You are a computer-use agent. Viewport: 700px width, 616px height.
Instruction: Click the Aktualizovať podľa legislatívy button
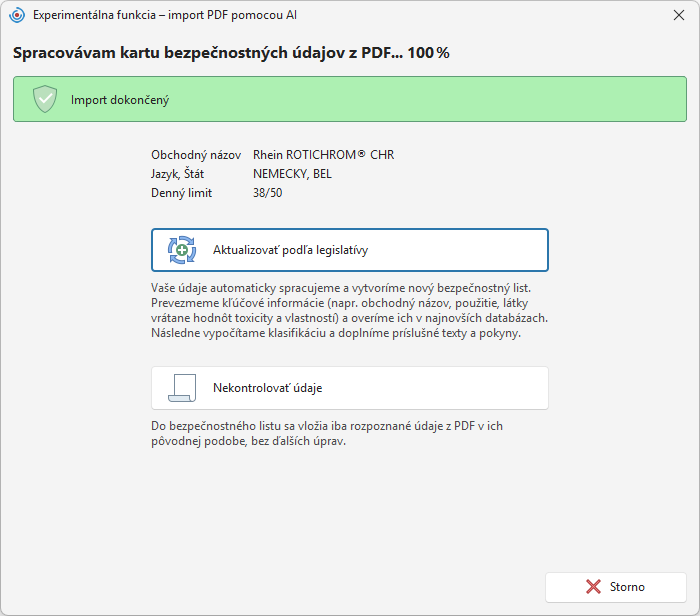coord(350,250)
